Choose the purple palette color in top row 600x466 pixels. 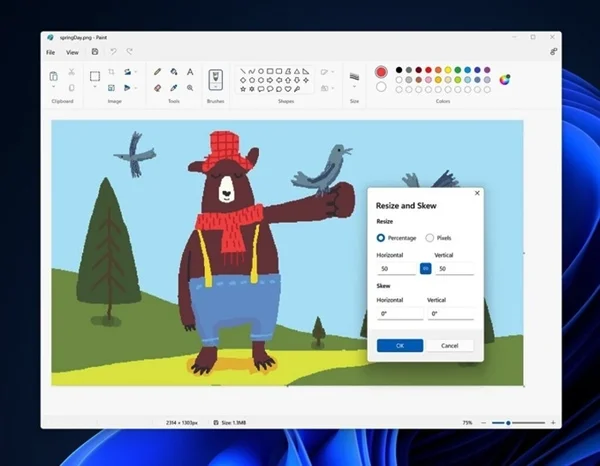point(487,70)
